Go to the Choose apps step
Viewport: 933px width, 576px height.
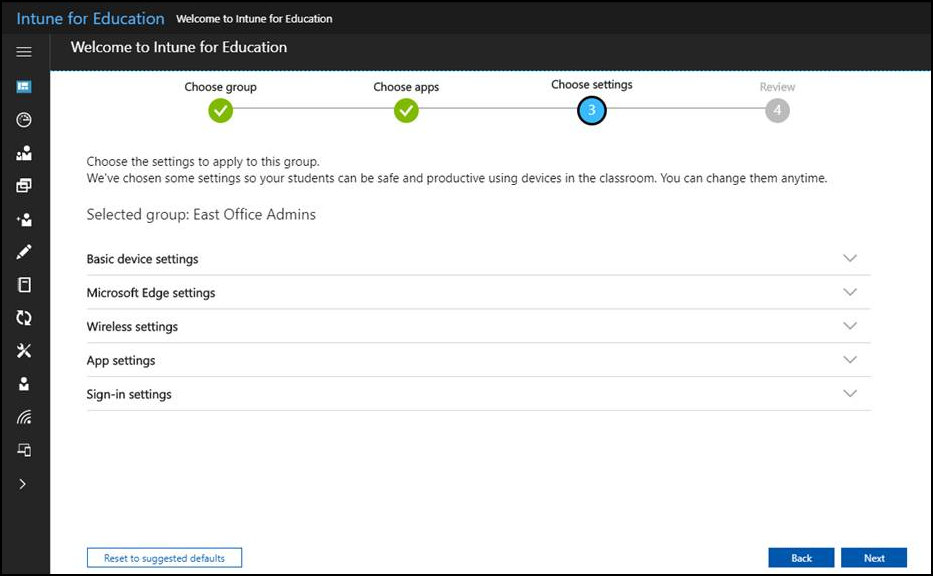(406, 111)
